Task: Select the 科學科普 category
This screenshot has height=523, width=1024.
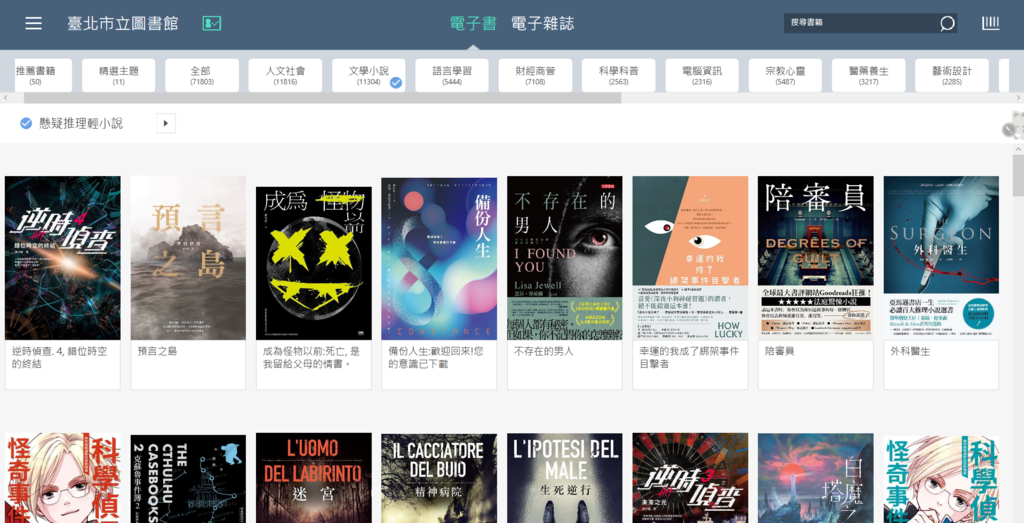Action: click(618, 75)
